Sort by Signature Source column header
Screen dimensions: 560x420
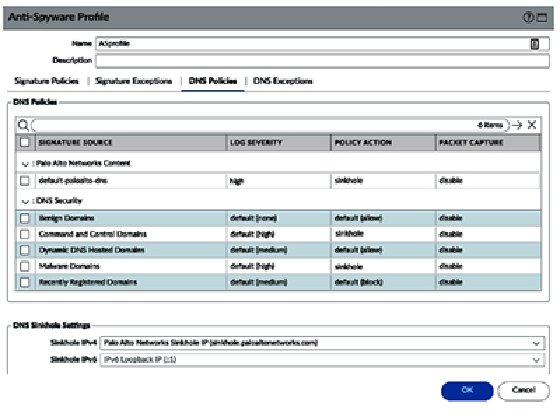point(131,142)
